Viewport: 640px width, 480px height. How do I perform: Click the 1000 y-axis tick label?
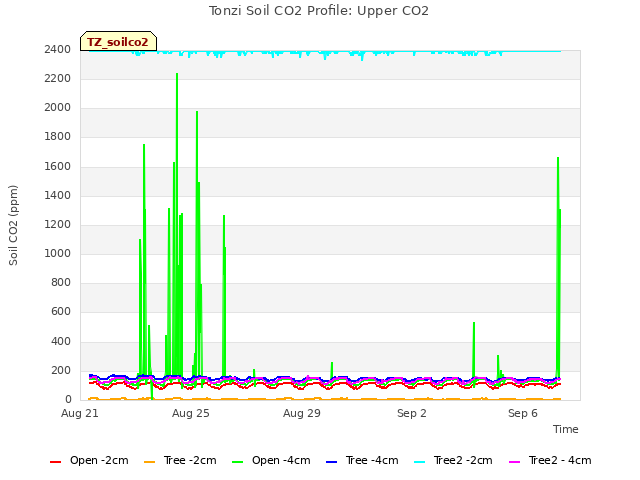click(58, 253)
